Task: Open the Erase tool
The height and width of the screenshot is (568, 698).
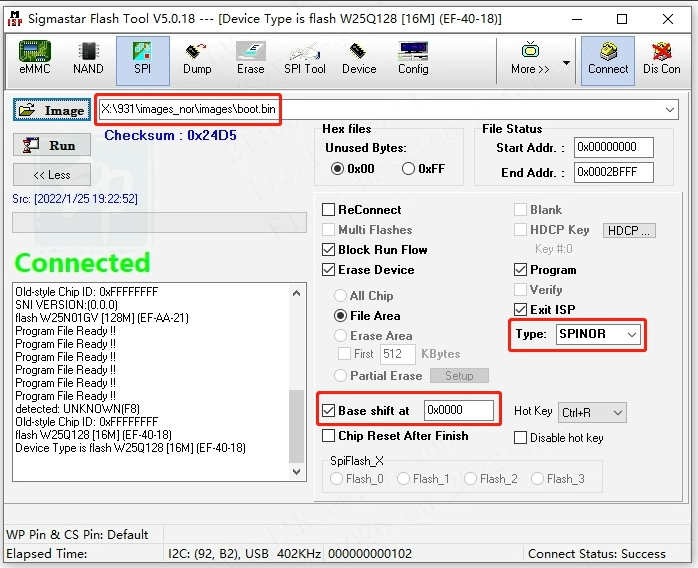Action: coord(251,59)
